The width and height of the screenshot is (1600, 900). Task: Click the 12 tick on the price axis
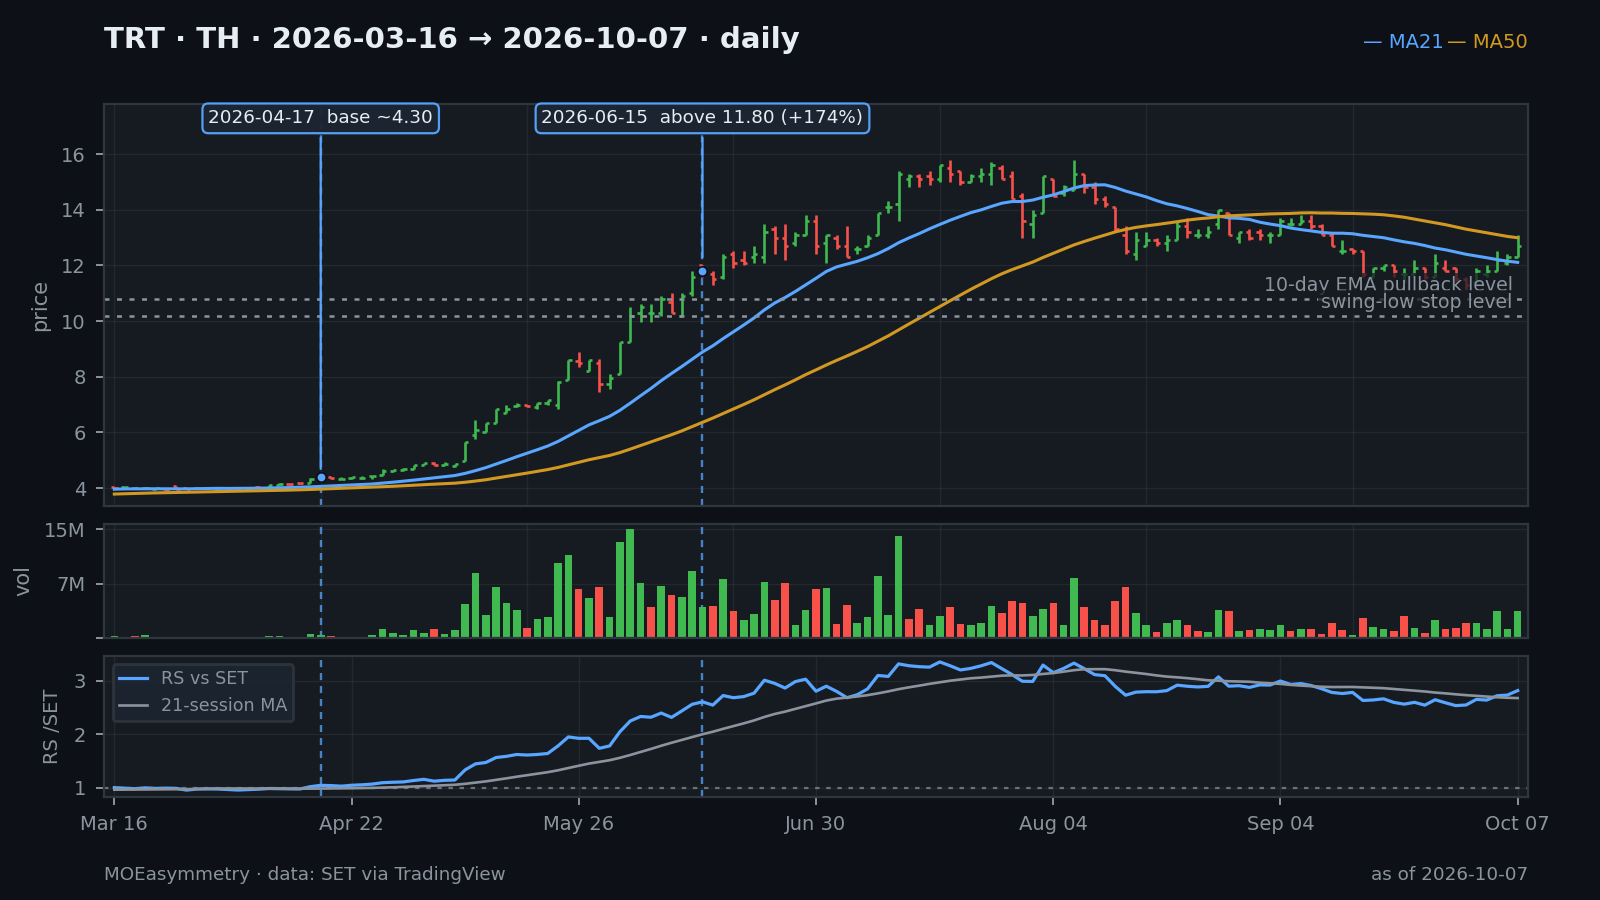click(x=73, y=266)
